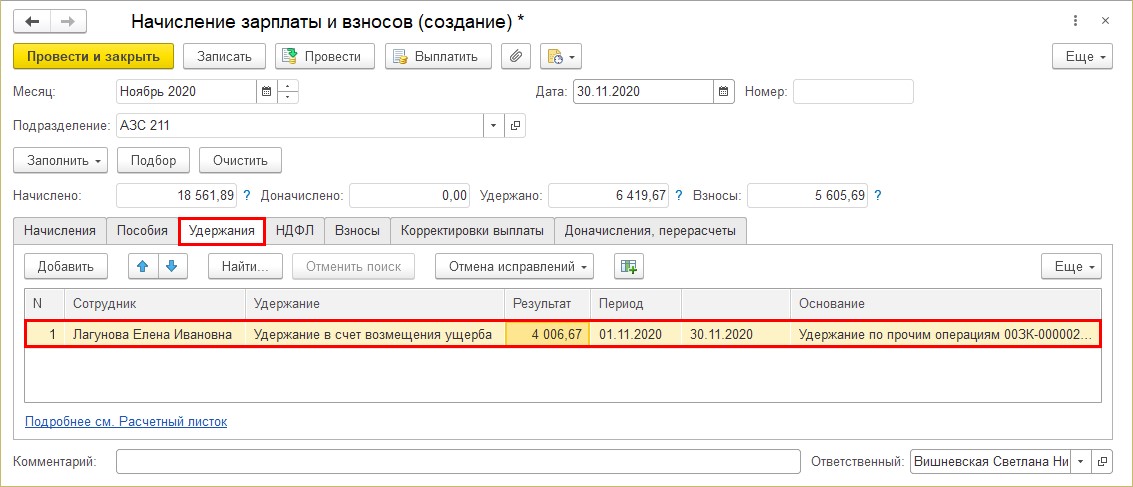
Task: Click the green table settings icon
Action: [628, 266]
